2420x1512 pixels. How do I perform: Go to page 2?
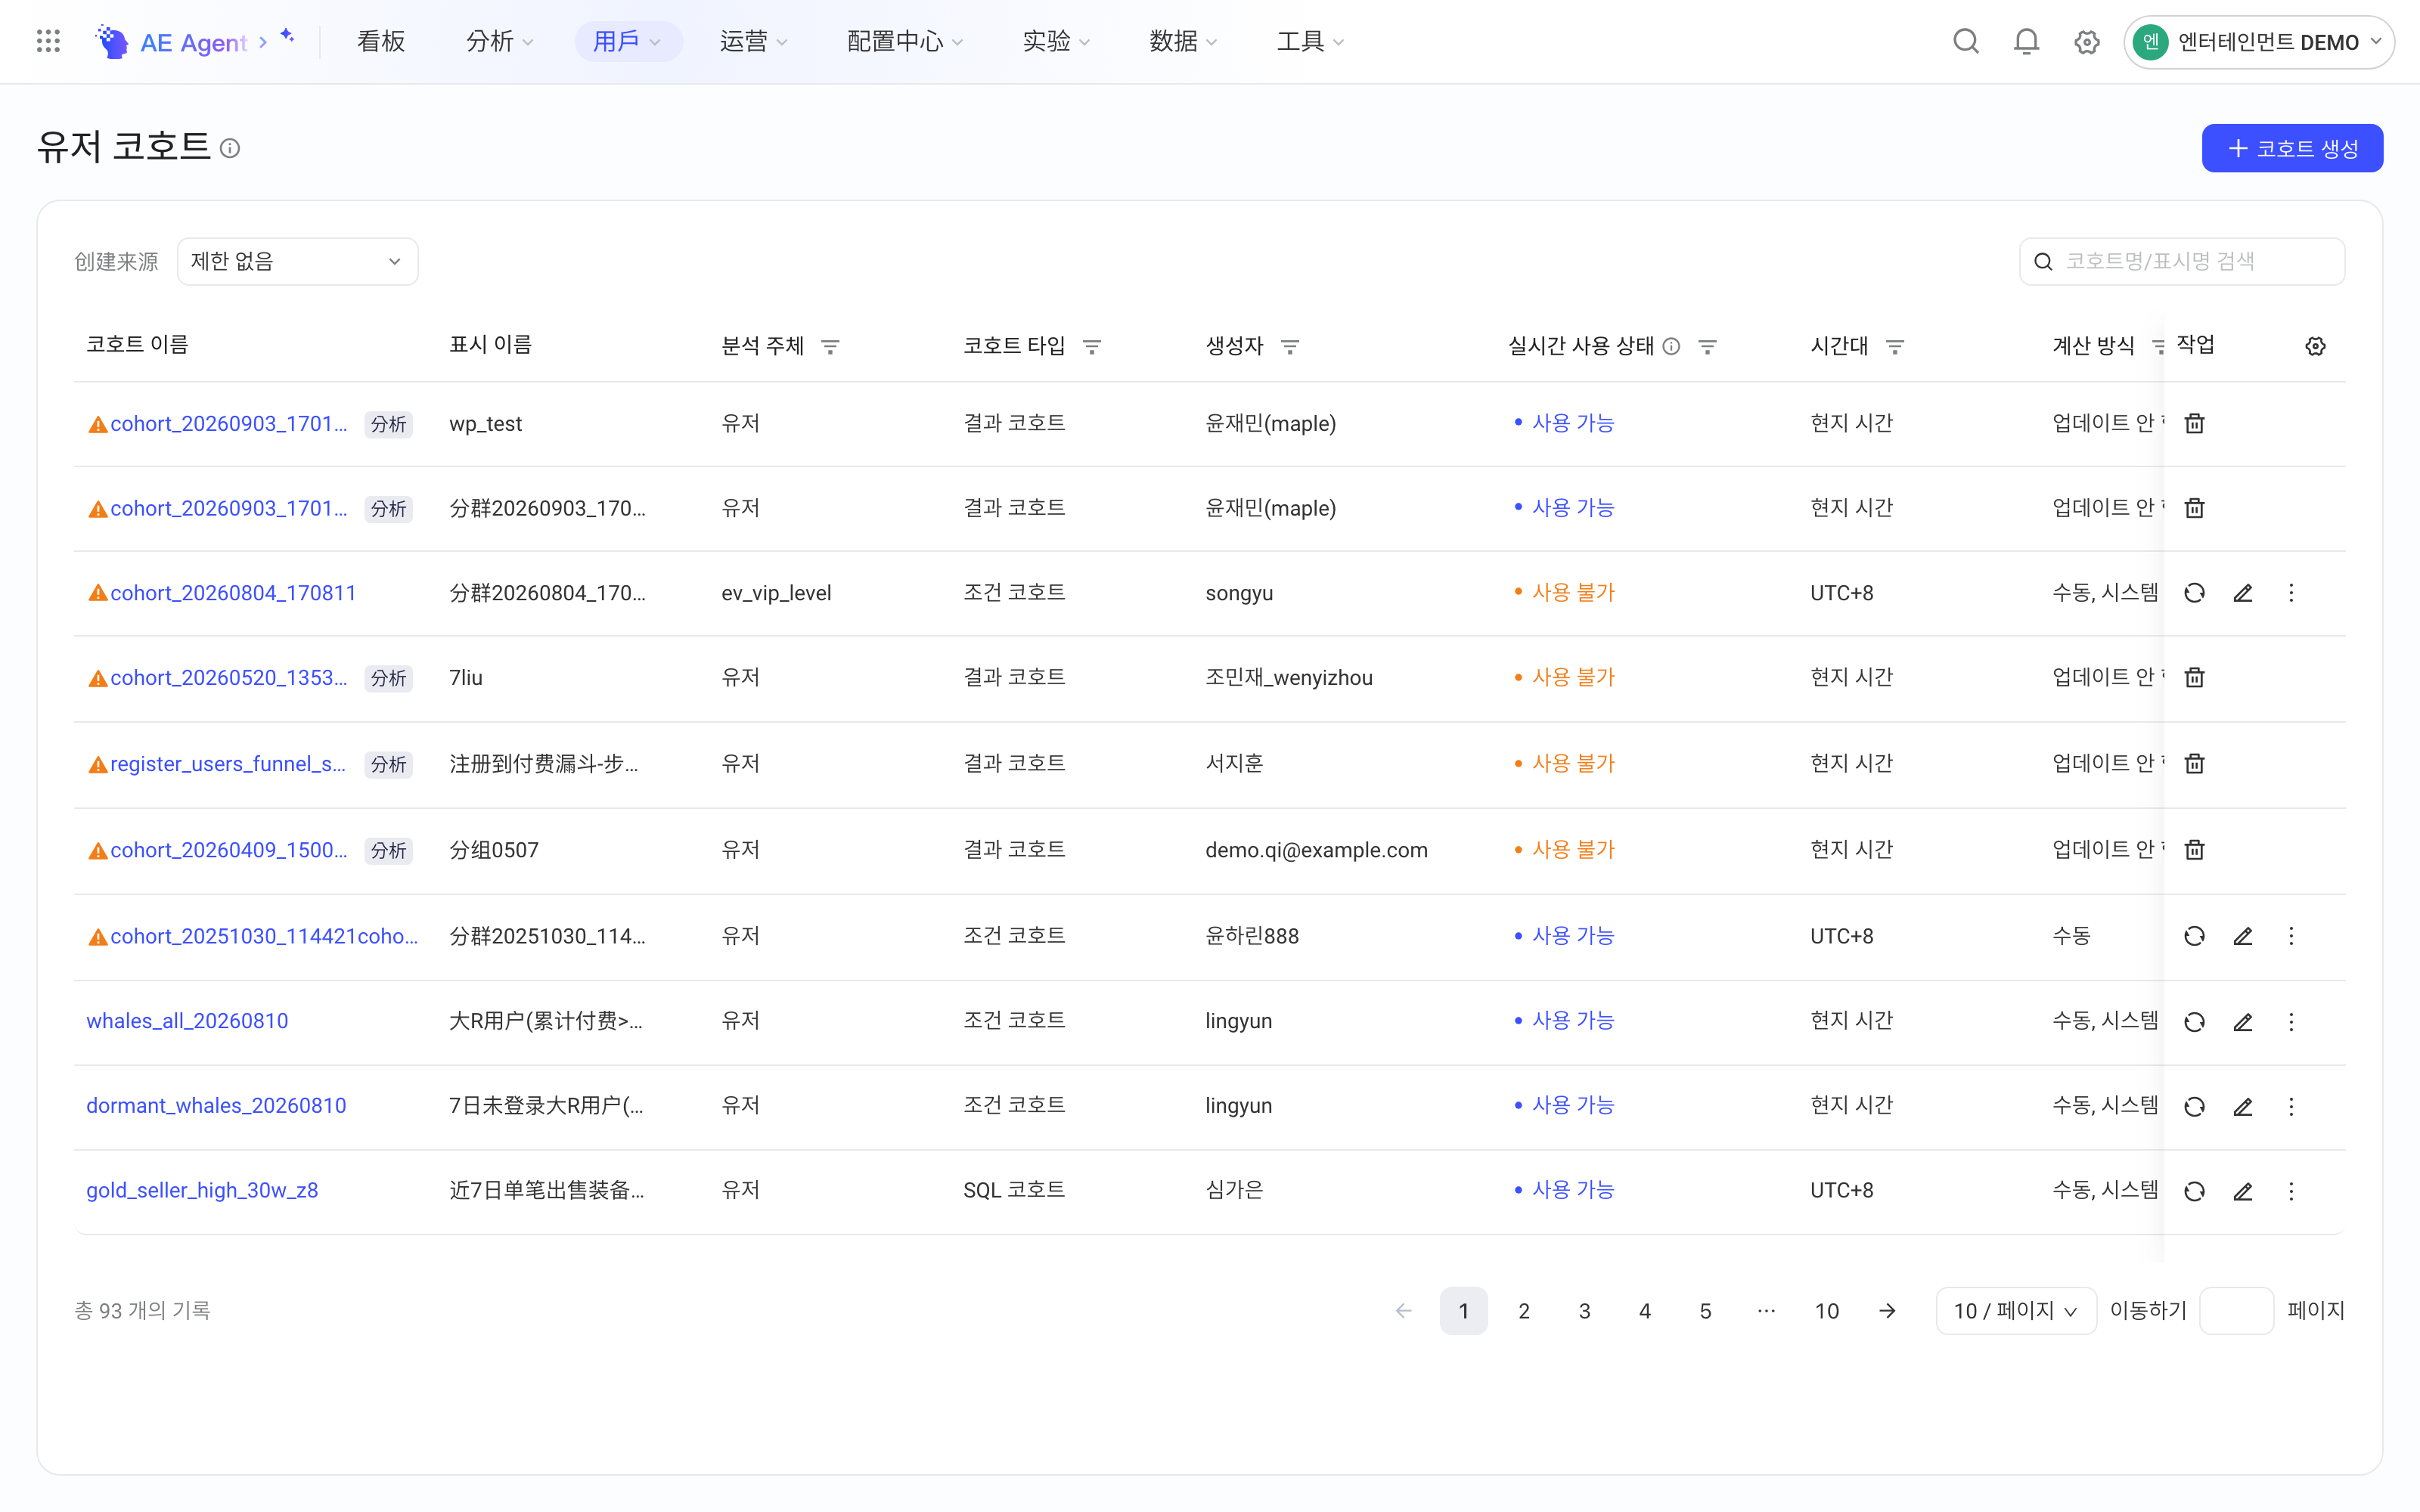pos(1524,1310)
